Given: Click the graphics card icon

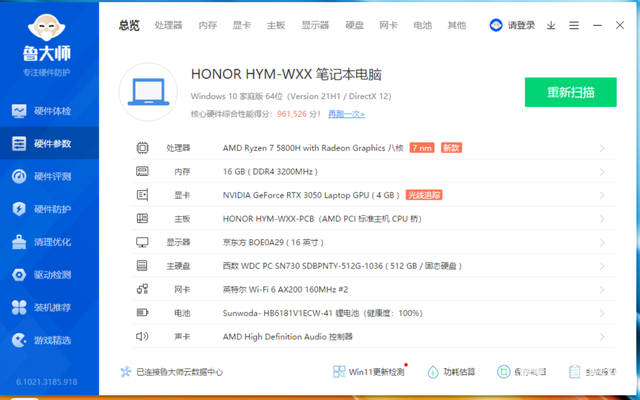Looking at the screenshot, I should [x=142, y=195].
